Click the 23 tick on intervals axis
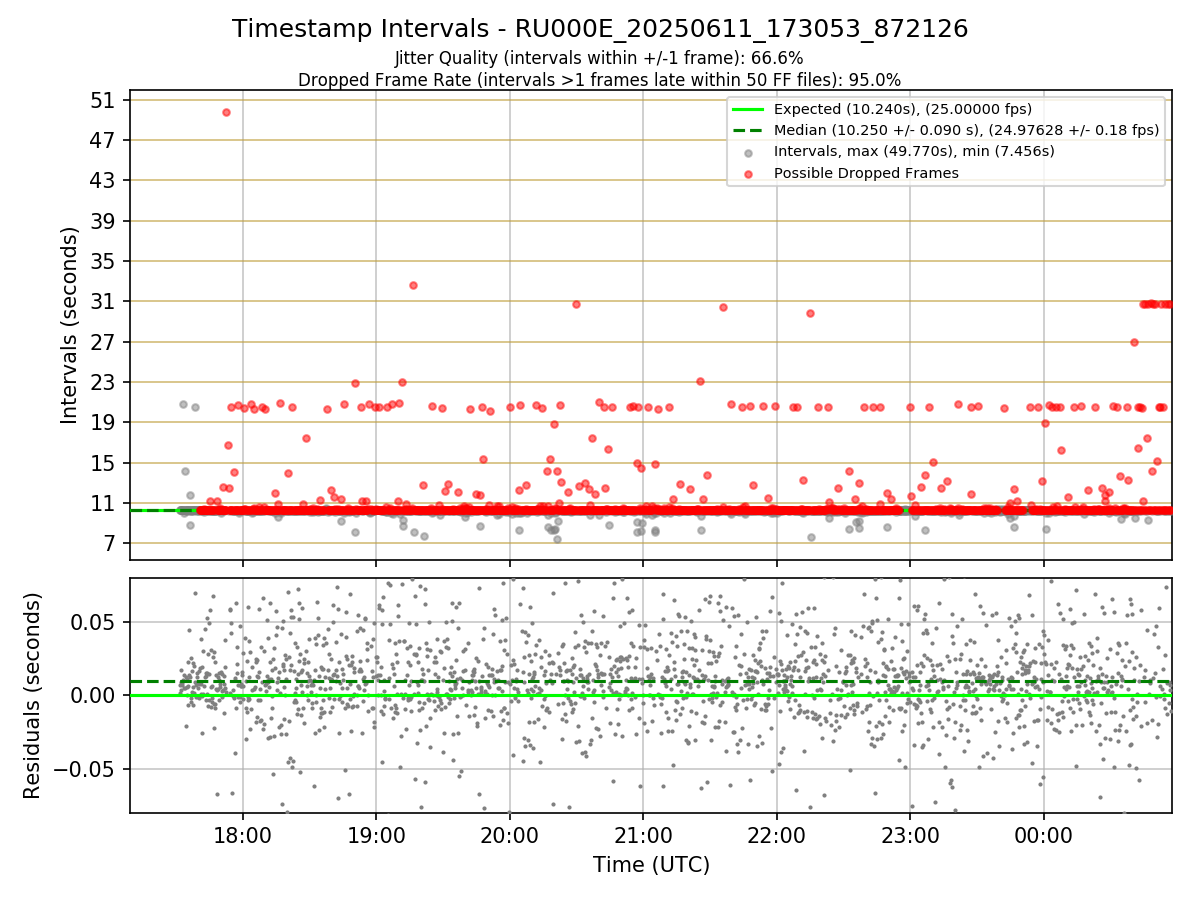This screenshot has height=900, width=1200. coord(104,382)
